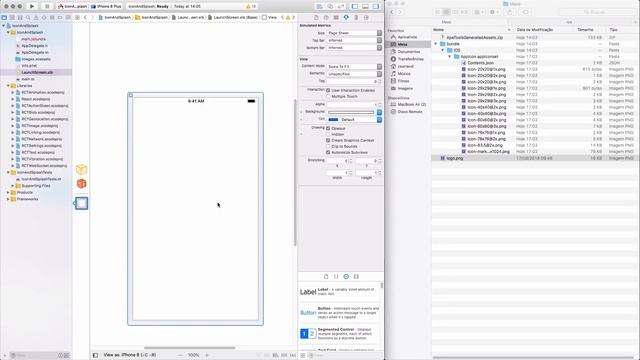640x360 pixels.
Task: Open the project navigator folder icon
Action: pos(4,18)
